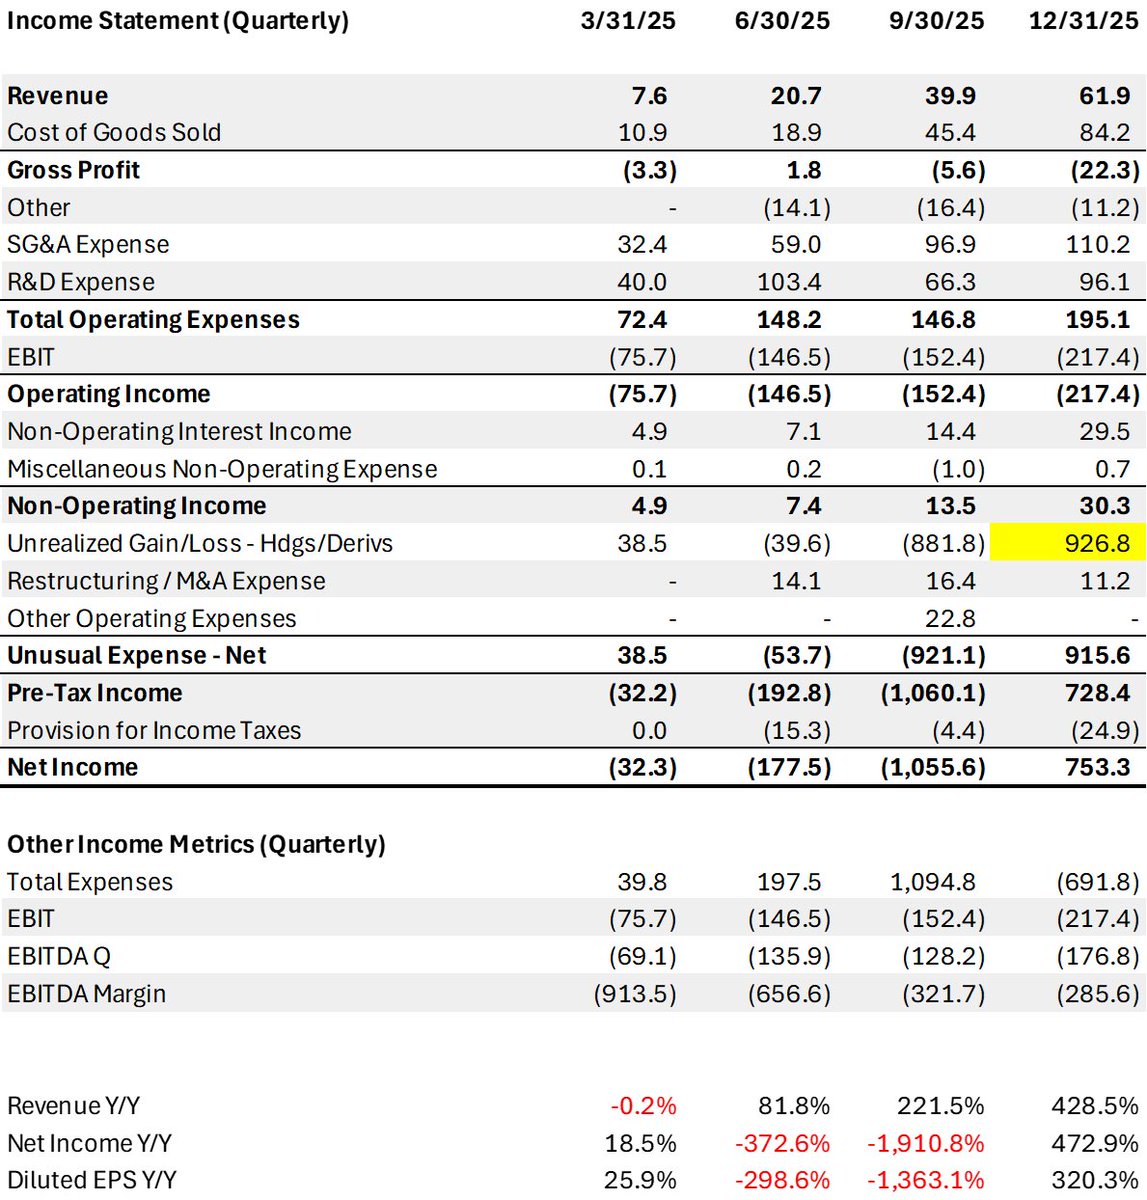1147x1200 pixels.
Task: Click the Revenue Y/Y row label
Action: coord(73,1106)
